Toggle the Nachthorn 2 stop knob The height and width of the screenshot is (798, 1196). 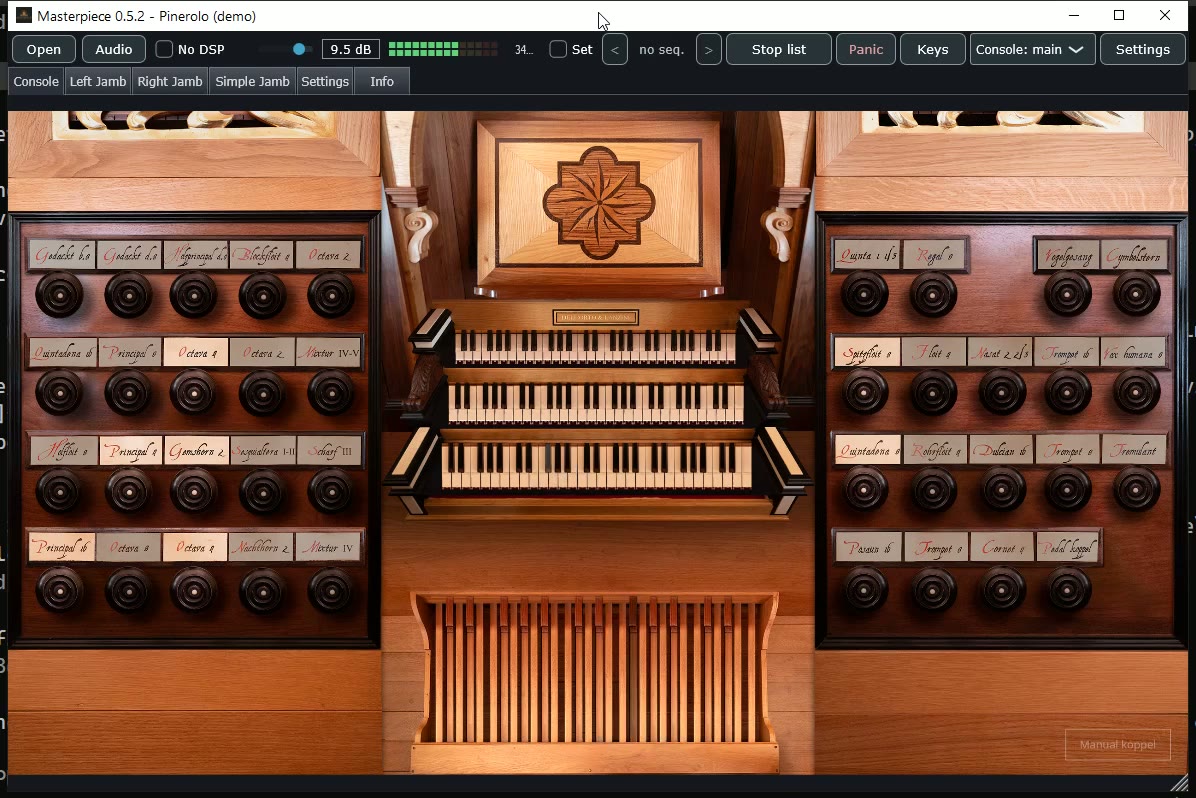(x=262, y=590)
